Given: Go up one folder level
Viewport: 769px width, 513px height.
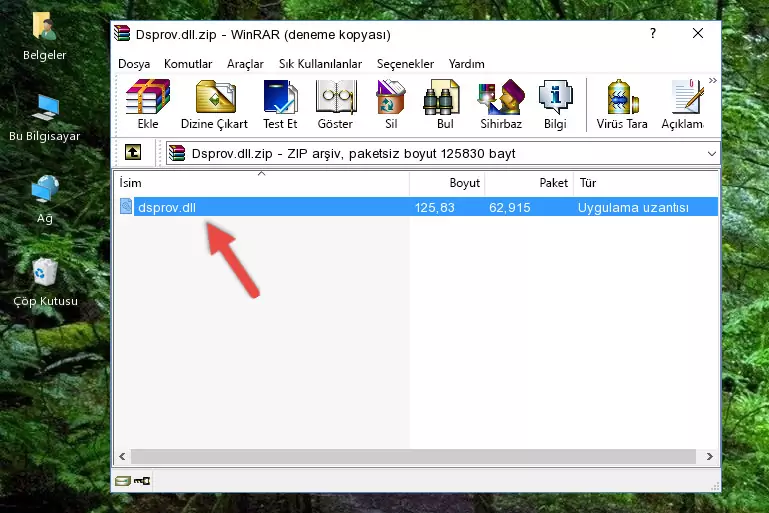Looking at the screenshot, I should click(x=133, y=153).
